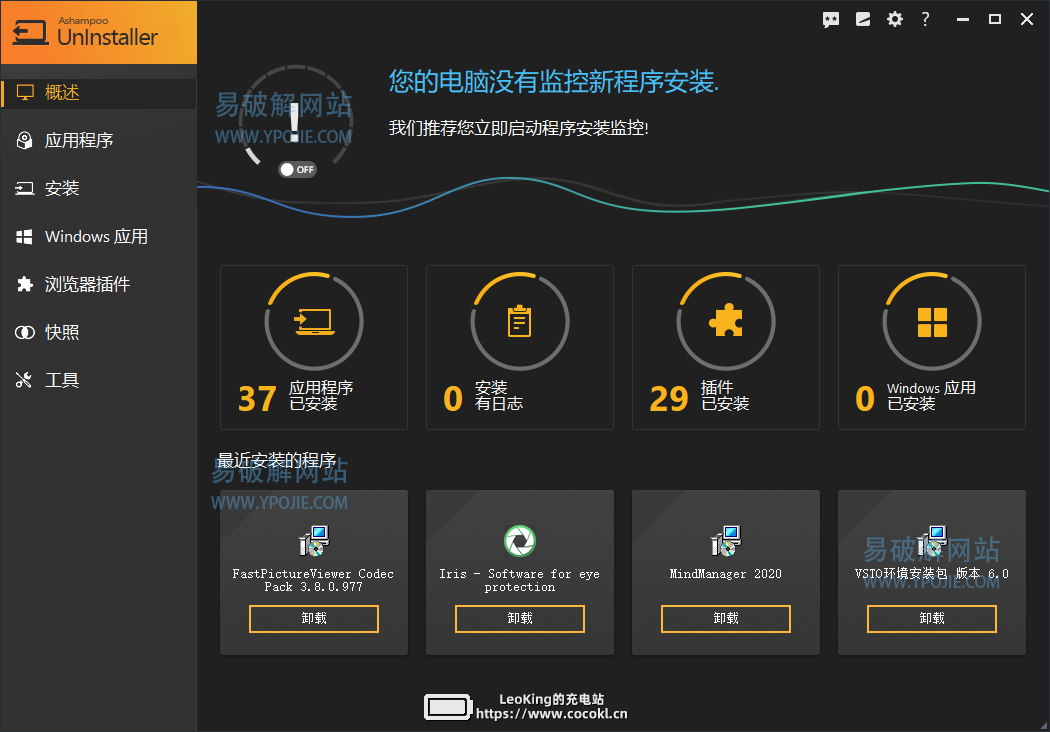Open settings gear icon
1050x732 pixels.
coord(895,19)
